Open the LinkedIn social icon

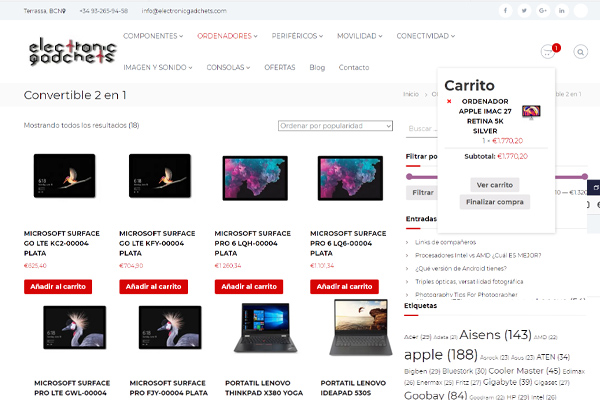click(561, 10)
